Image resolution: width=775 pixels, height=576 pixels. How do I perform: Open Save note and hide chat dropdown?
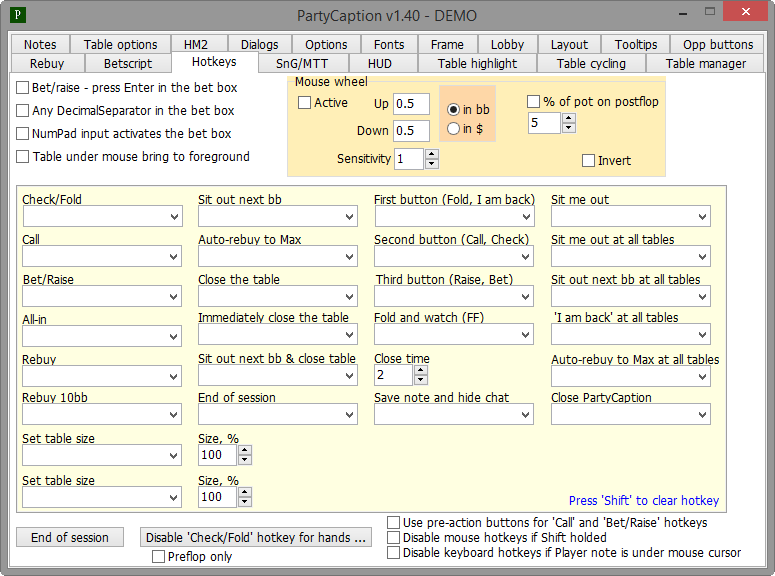point(454,414)
